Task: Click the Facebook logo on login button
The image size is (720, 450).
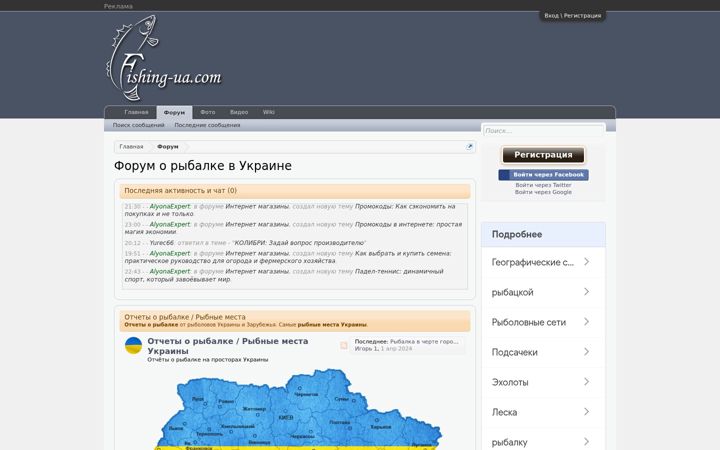Action: point(505,175)
